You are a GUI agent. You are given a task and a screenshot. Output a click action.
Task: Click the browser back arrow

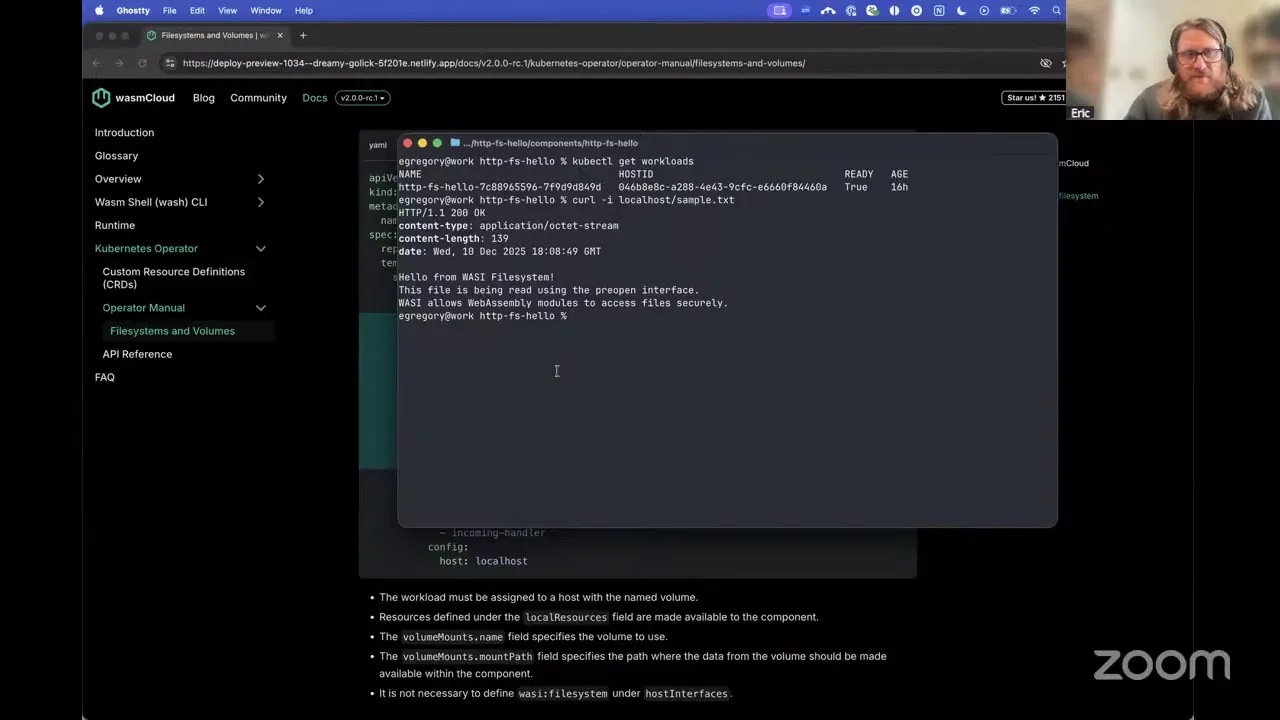point(96,63)
